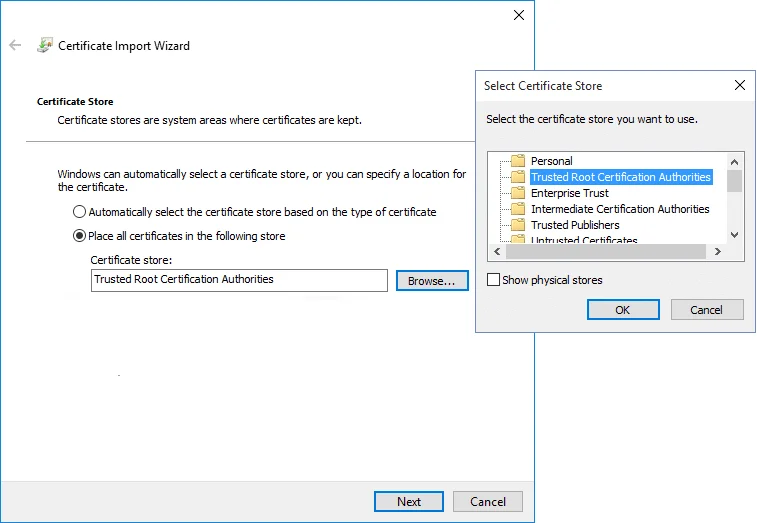The height and width of the screenshot is (523, 757).
Task: Confirm store selection with OK
Action: (x=623, y=310)
